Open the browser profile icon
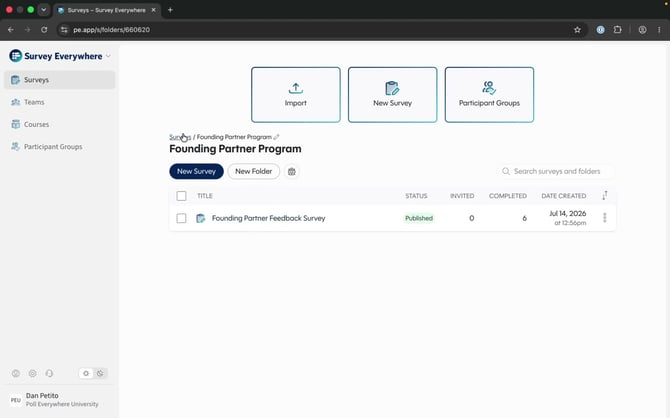 (642, 29)
